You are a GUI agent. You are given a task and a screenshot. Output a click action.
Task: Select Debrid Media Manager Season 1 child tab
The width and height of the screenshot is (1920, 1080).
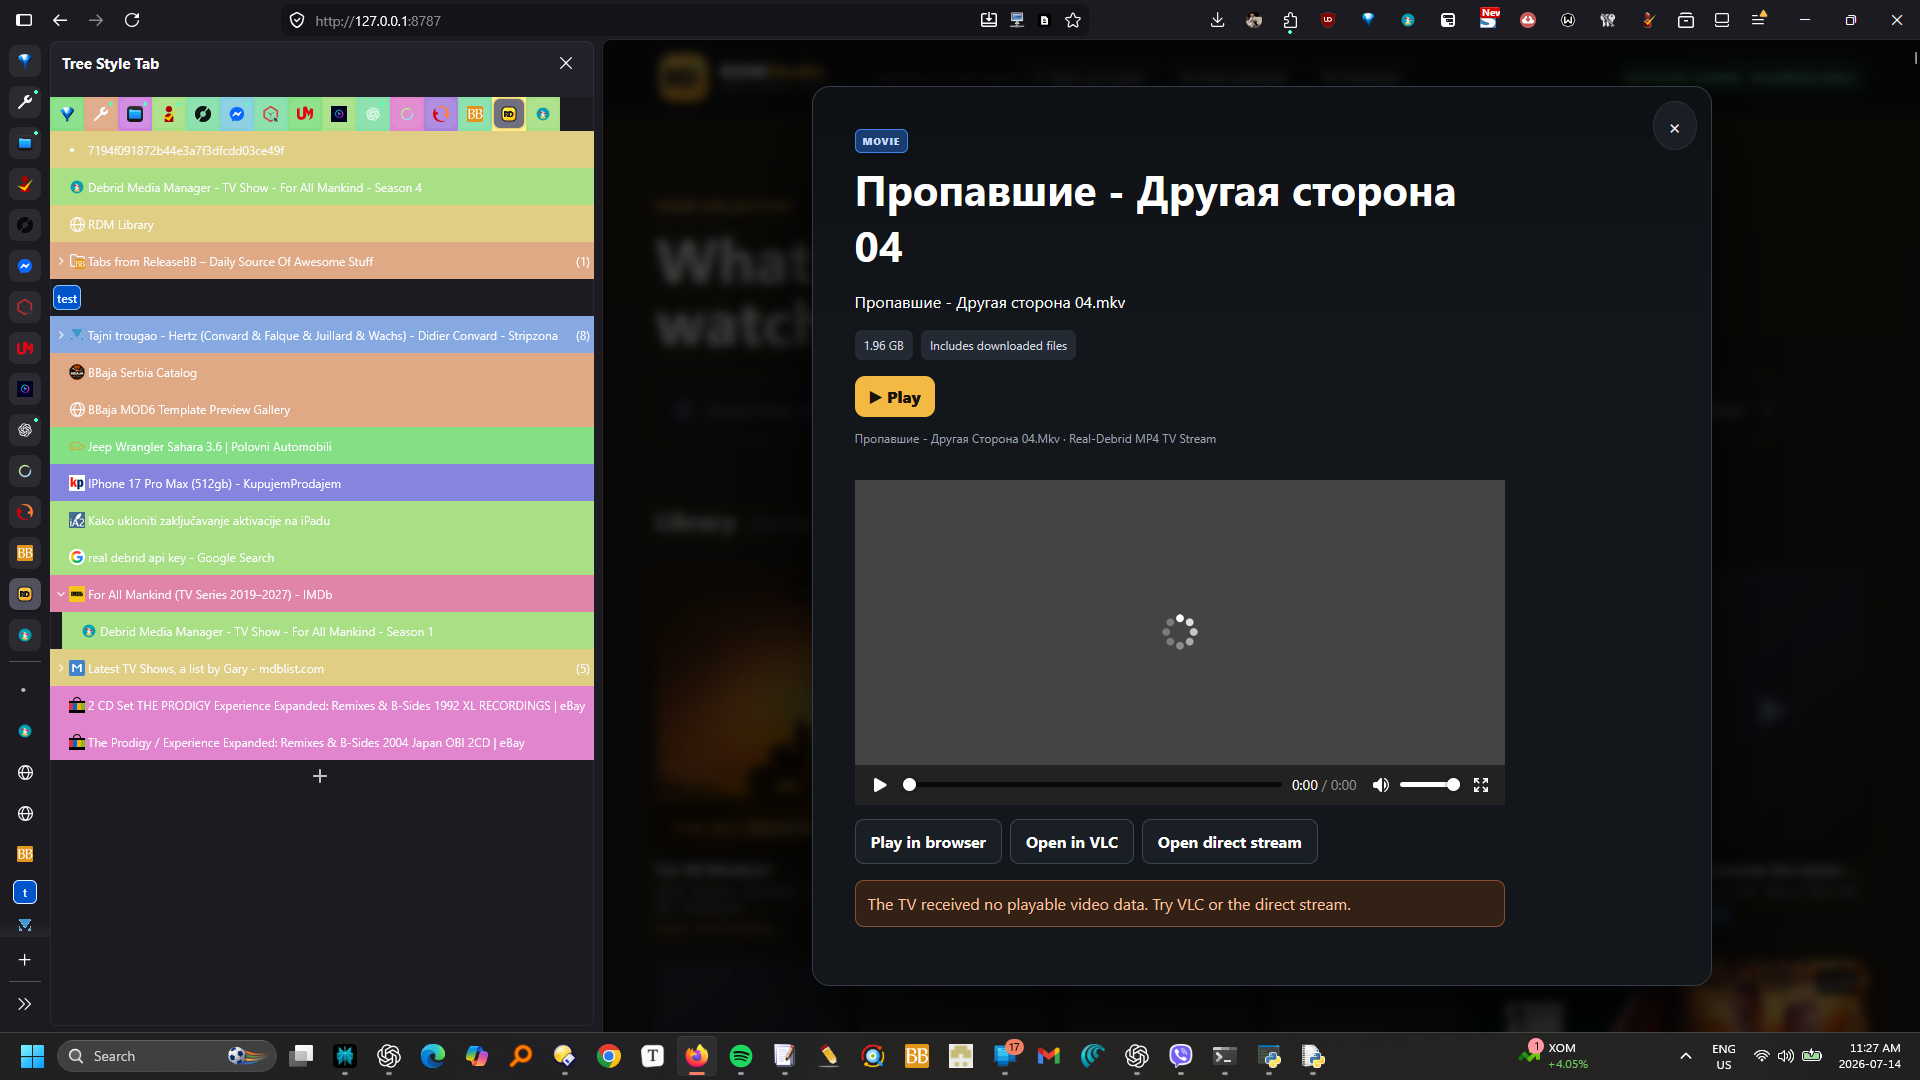[328, 631]
